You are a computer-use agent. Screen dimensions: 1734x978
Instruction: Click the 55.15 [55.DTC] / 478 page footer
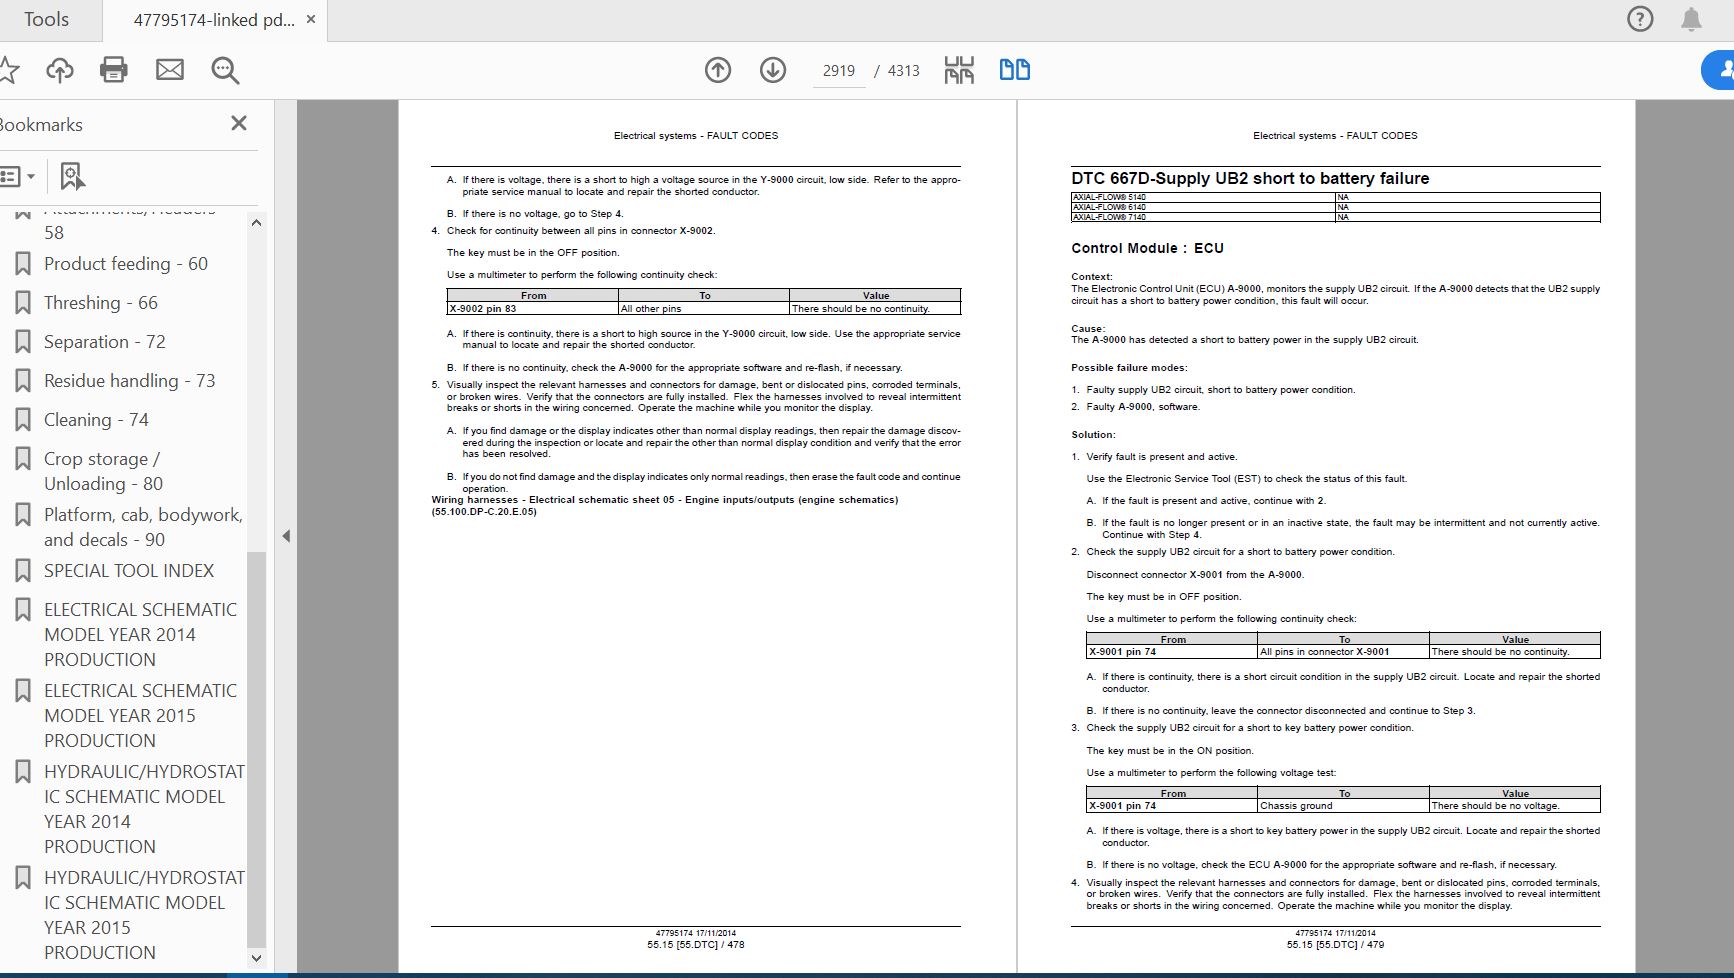coord(695,944)
